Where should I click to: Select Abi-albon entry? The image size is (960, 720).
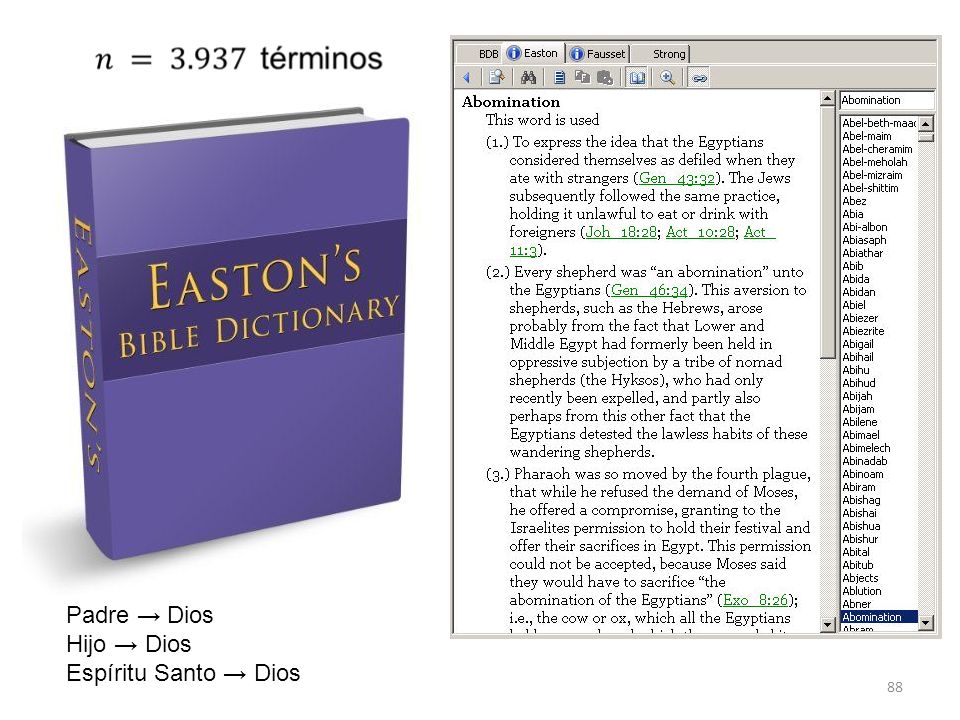click(x=864, y=227)
